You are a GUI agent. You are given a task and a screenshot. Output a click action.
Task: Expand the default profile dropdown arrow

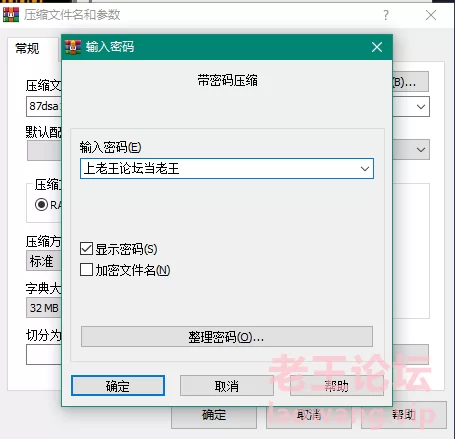pos(421,150)
